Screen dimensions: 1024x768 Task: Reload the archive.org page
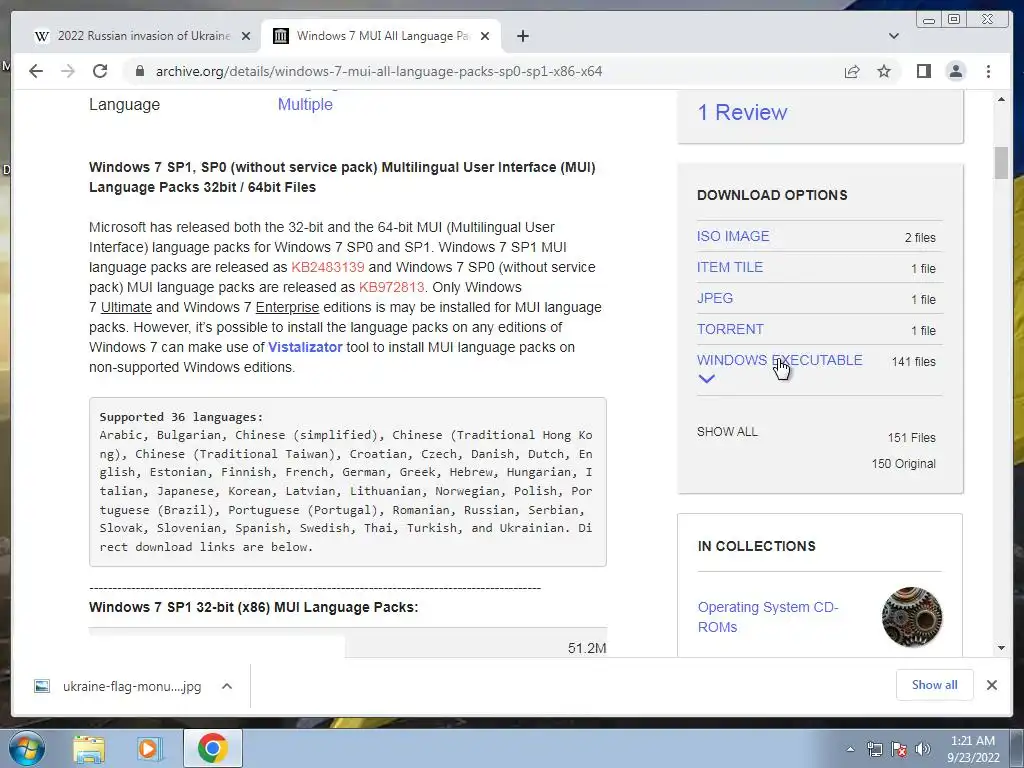tap(100, 71)
